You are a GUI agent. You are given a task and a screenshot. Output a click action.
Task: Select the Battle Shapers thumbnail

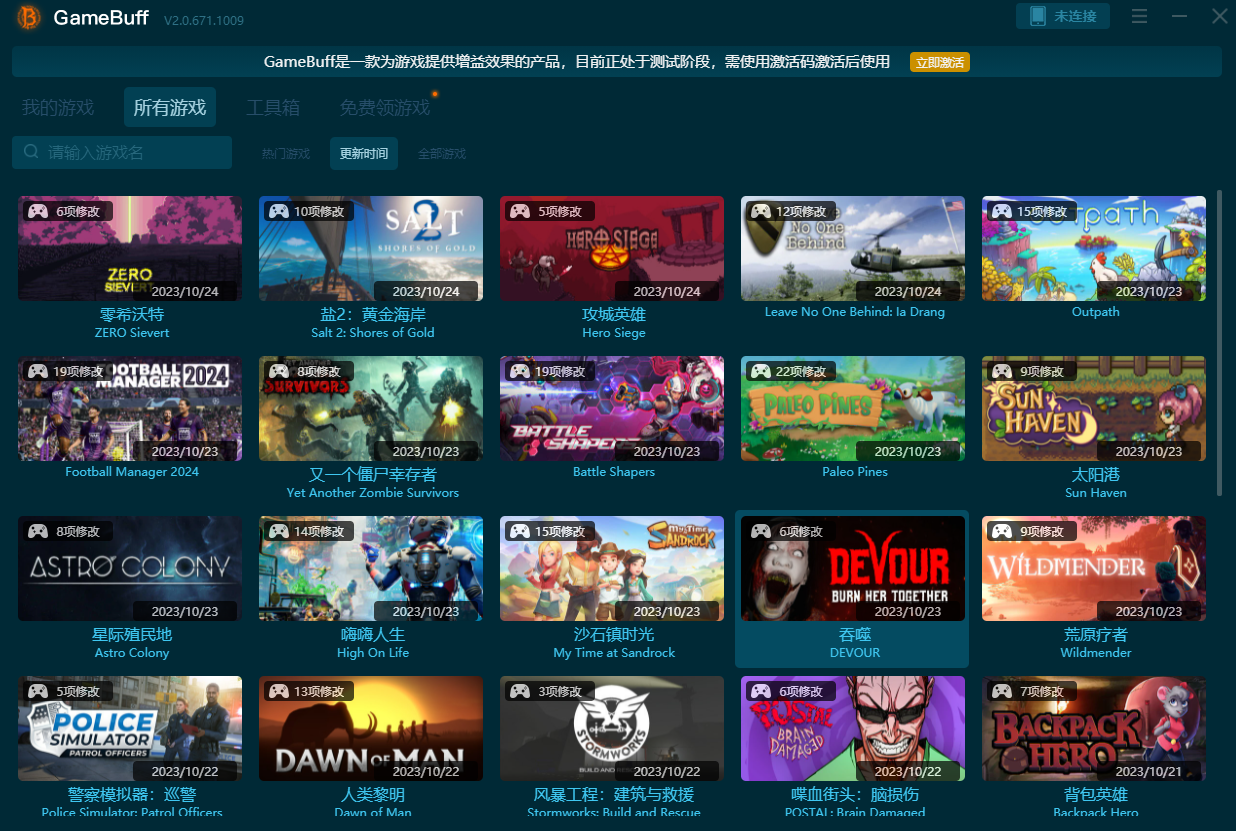pos(612,408)
